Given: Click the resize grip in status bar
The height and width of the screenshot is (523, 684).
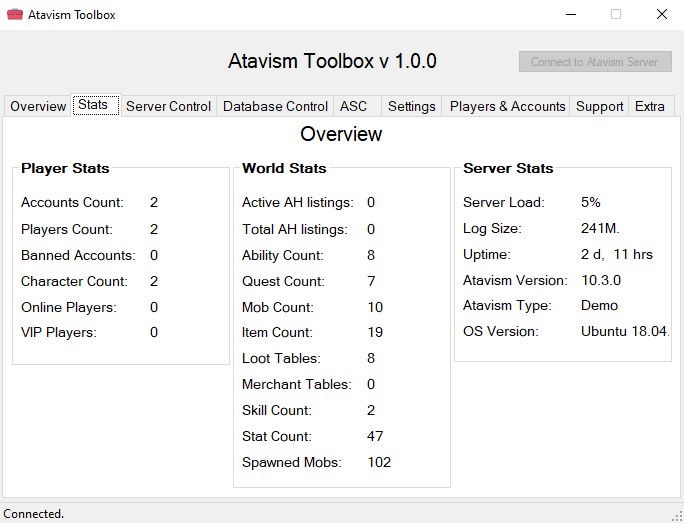Looking at the screenshot, I should pyautogui.click(x=677, y=516).
